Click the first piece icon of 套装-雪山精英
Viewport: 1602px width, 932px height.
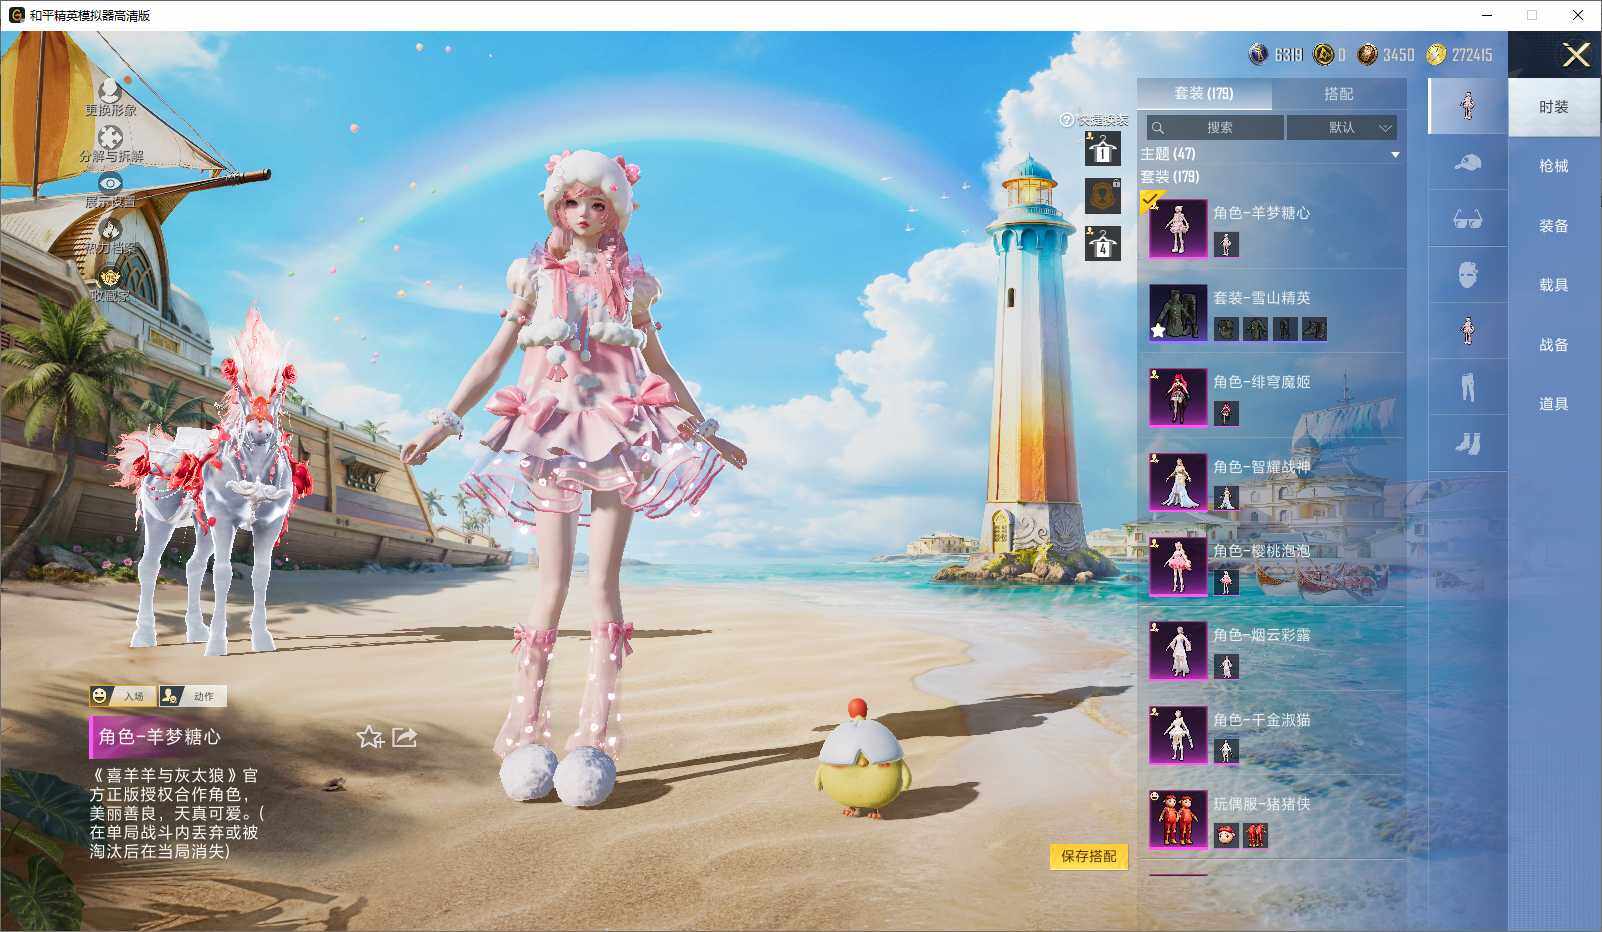pyautogui.click(x=1226, y=329)
